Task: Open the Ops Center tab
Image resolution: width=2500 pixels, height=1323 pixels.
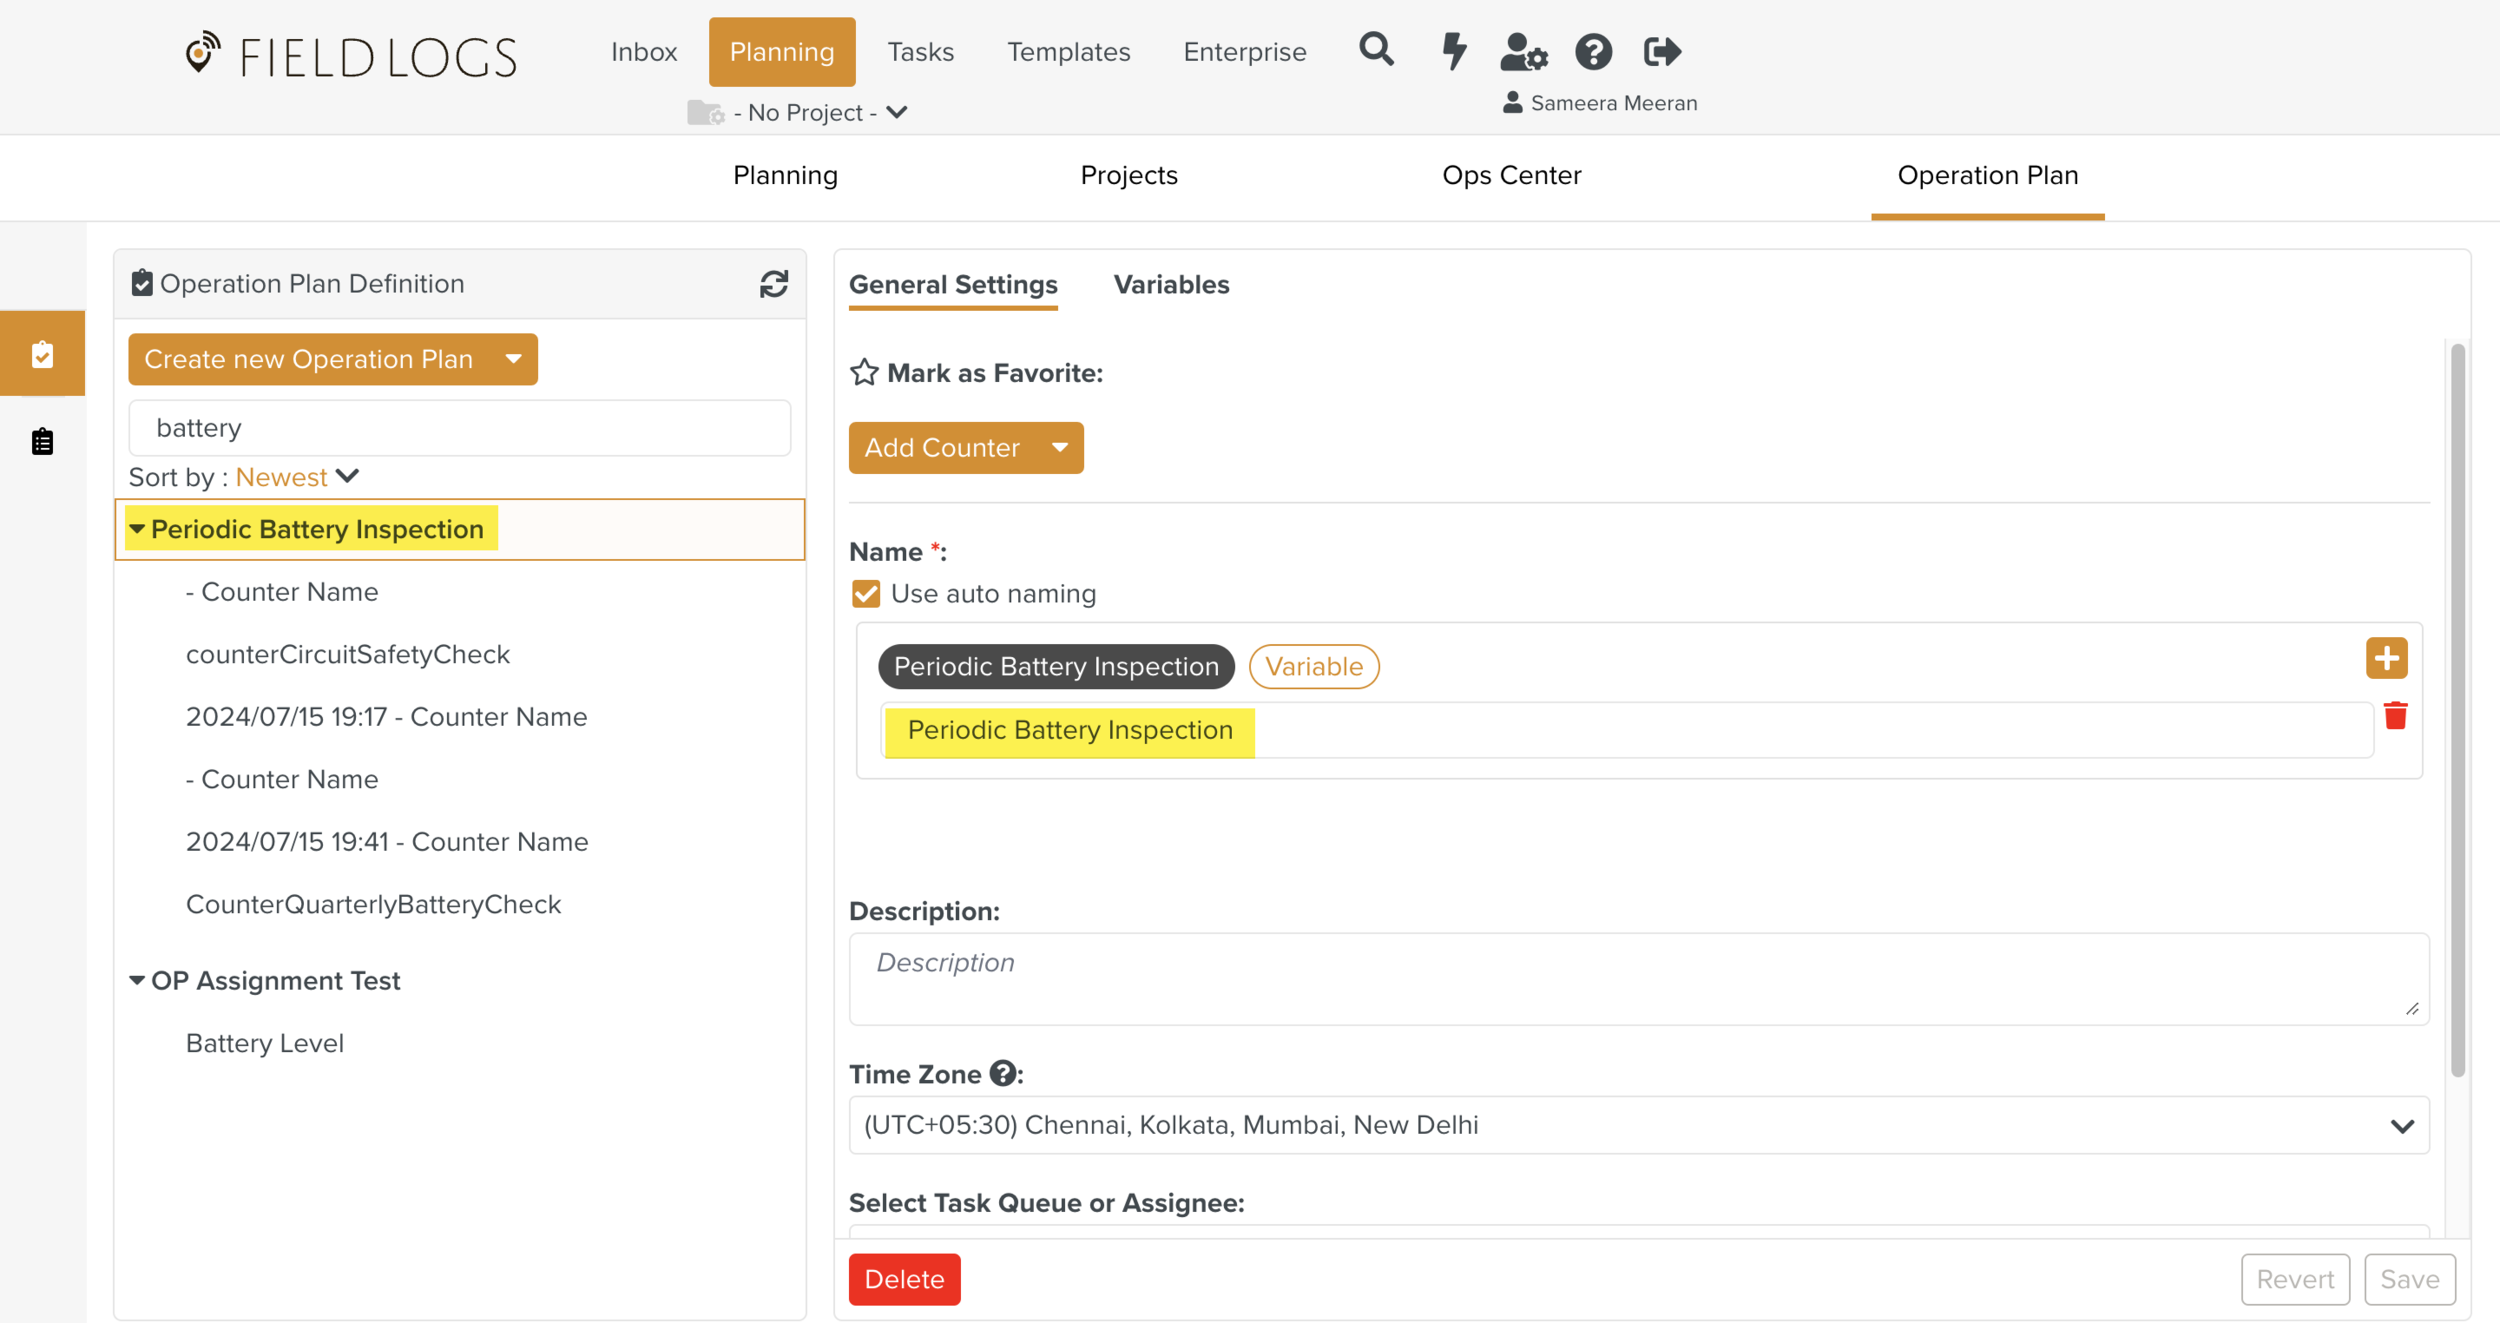Action: tap(1511, 175)
